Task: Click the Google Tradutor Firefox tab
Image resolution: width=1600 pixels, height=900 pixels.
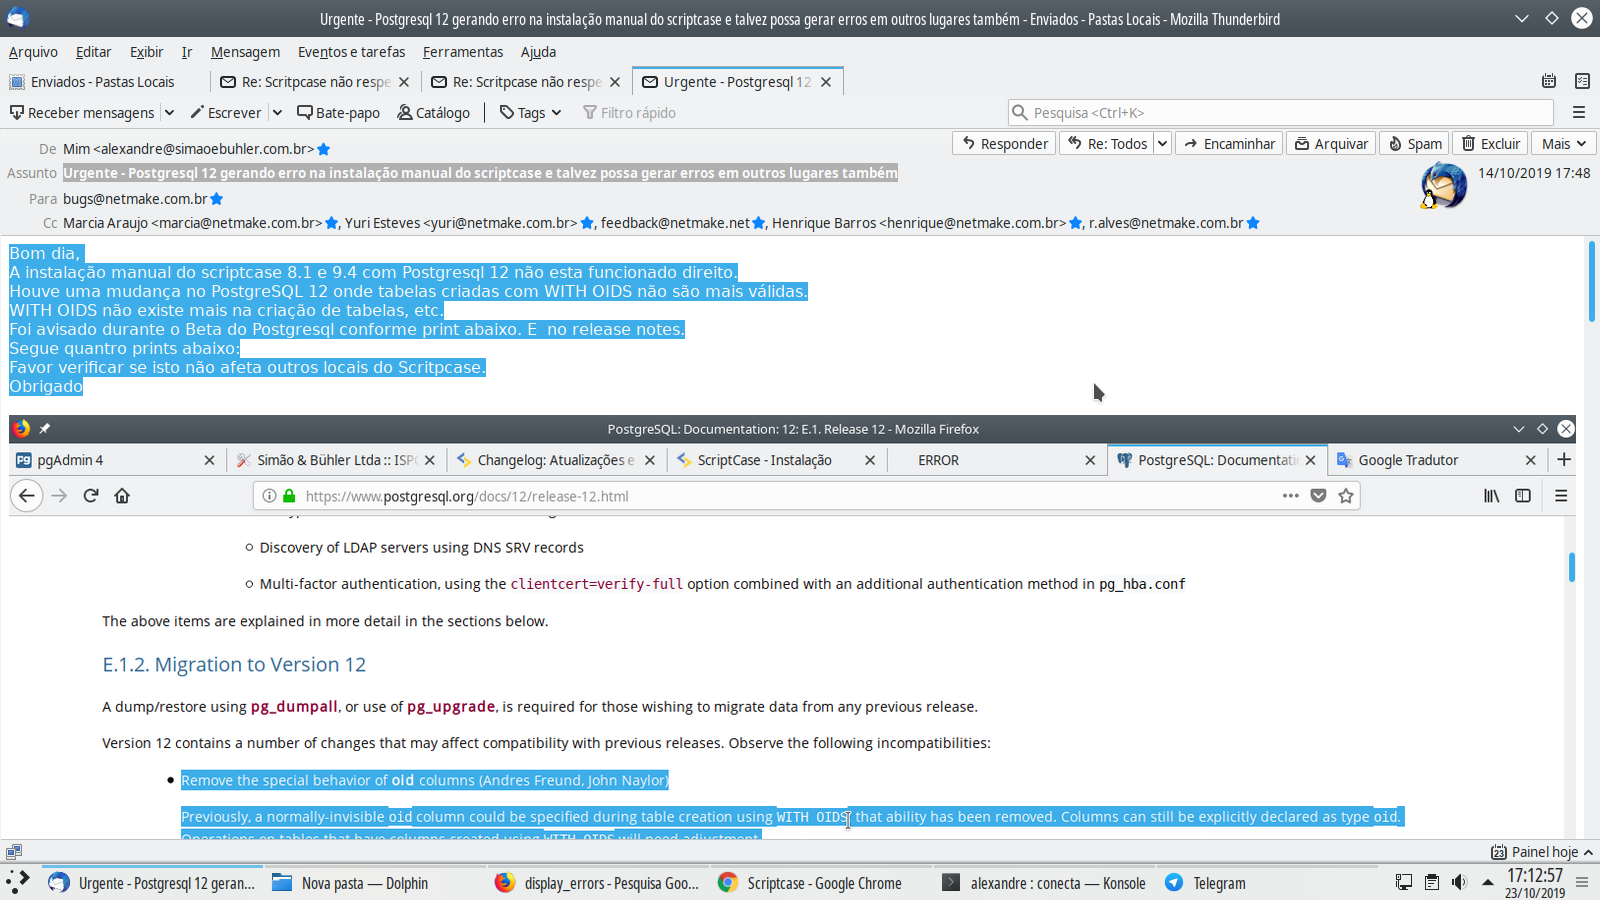Action: [1436, 460]
